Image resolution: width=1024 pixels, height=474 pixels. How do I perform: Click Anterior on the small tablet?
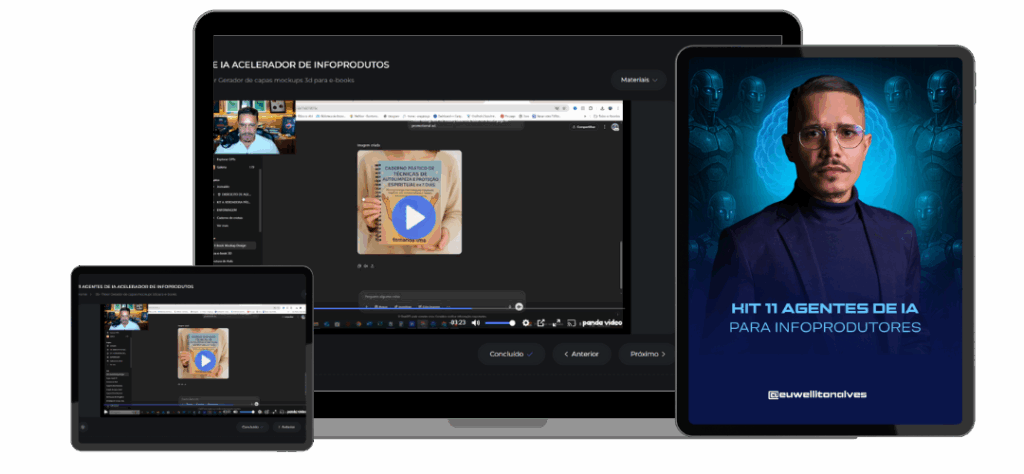[287, 427]
